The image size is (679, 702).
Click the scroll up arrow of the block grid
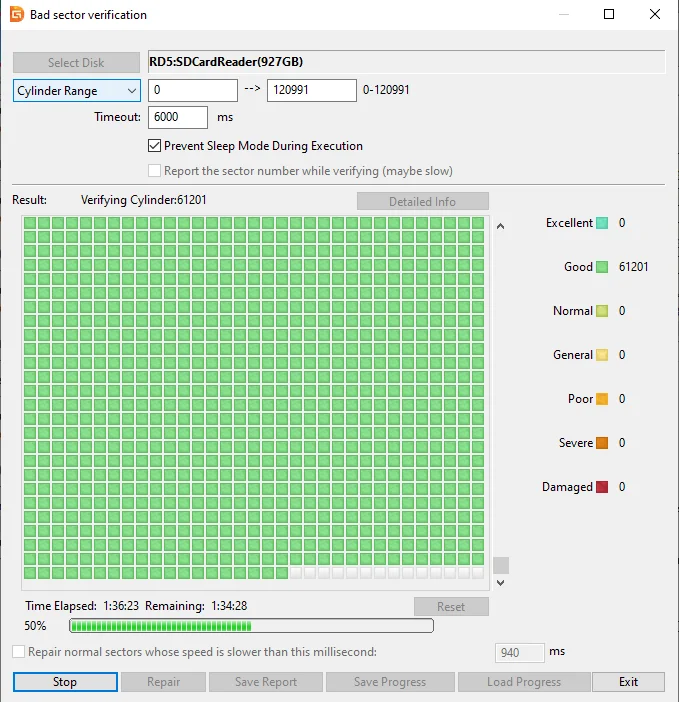coord(501,226)
